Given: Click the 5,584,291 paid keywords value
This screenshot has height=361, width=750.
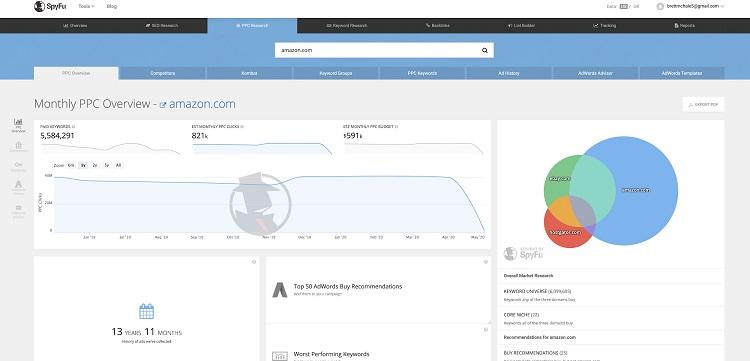Looking at the screenshot, I should click(x=57, y=136).
